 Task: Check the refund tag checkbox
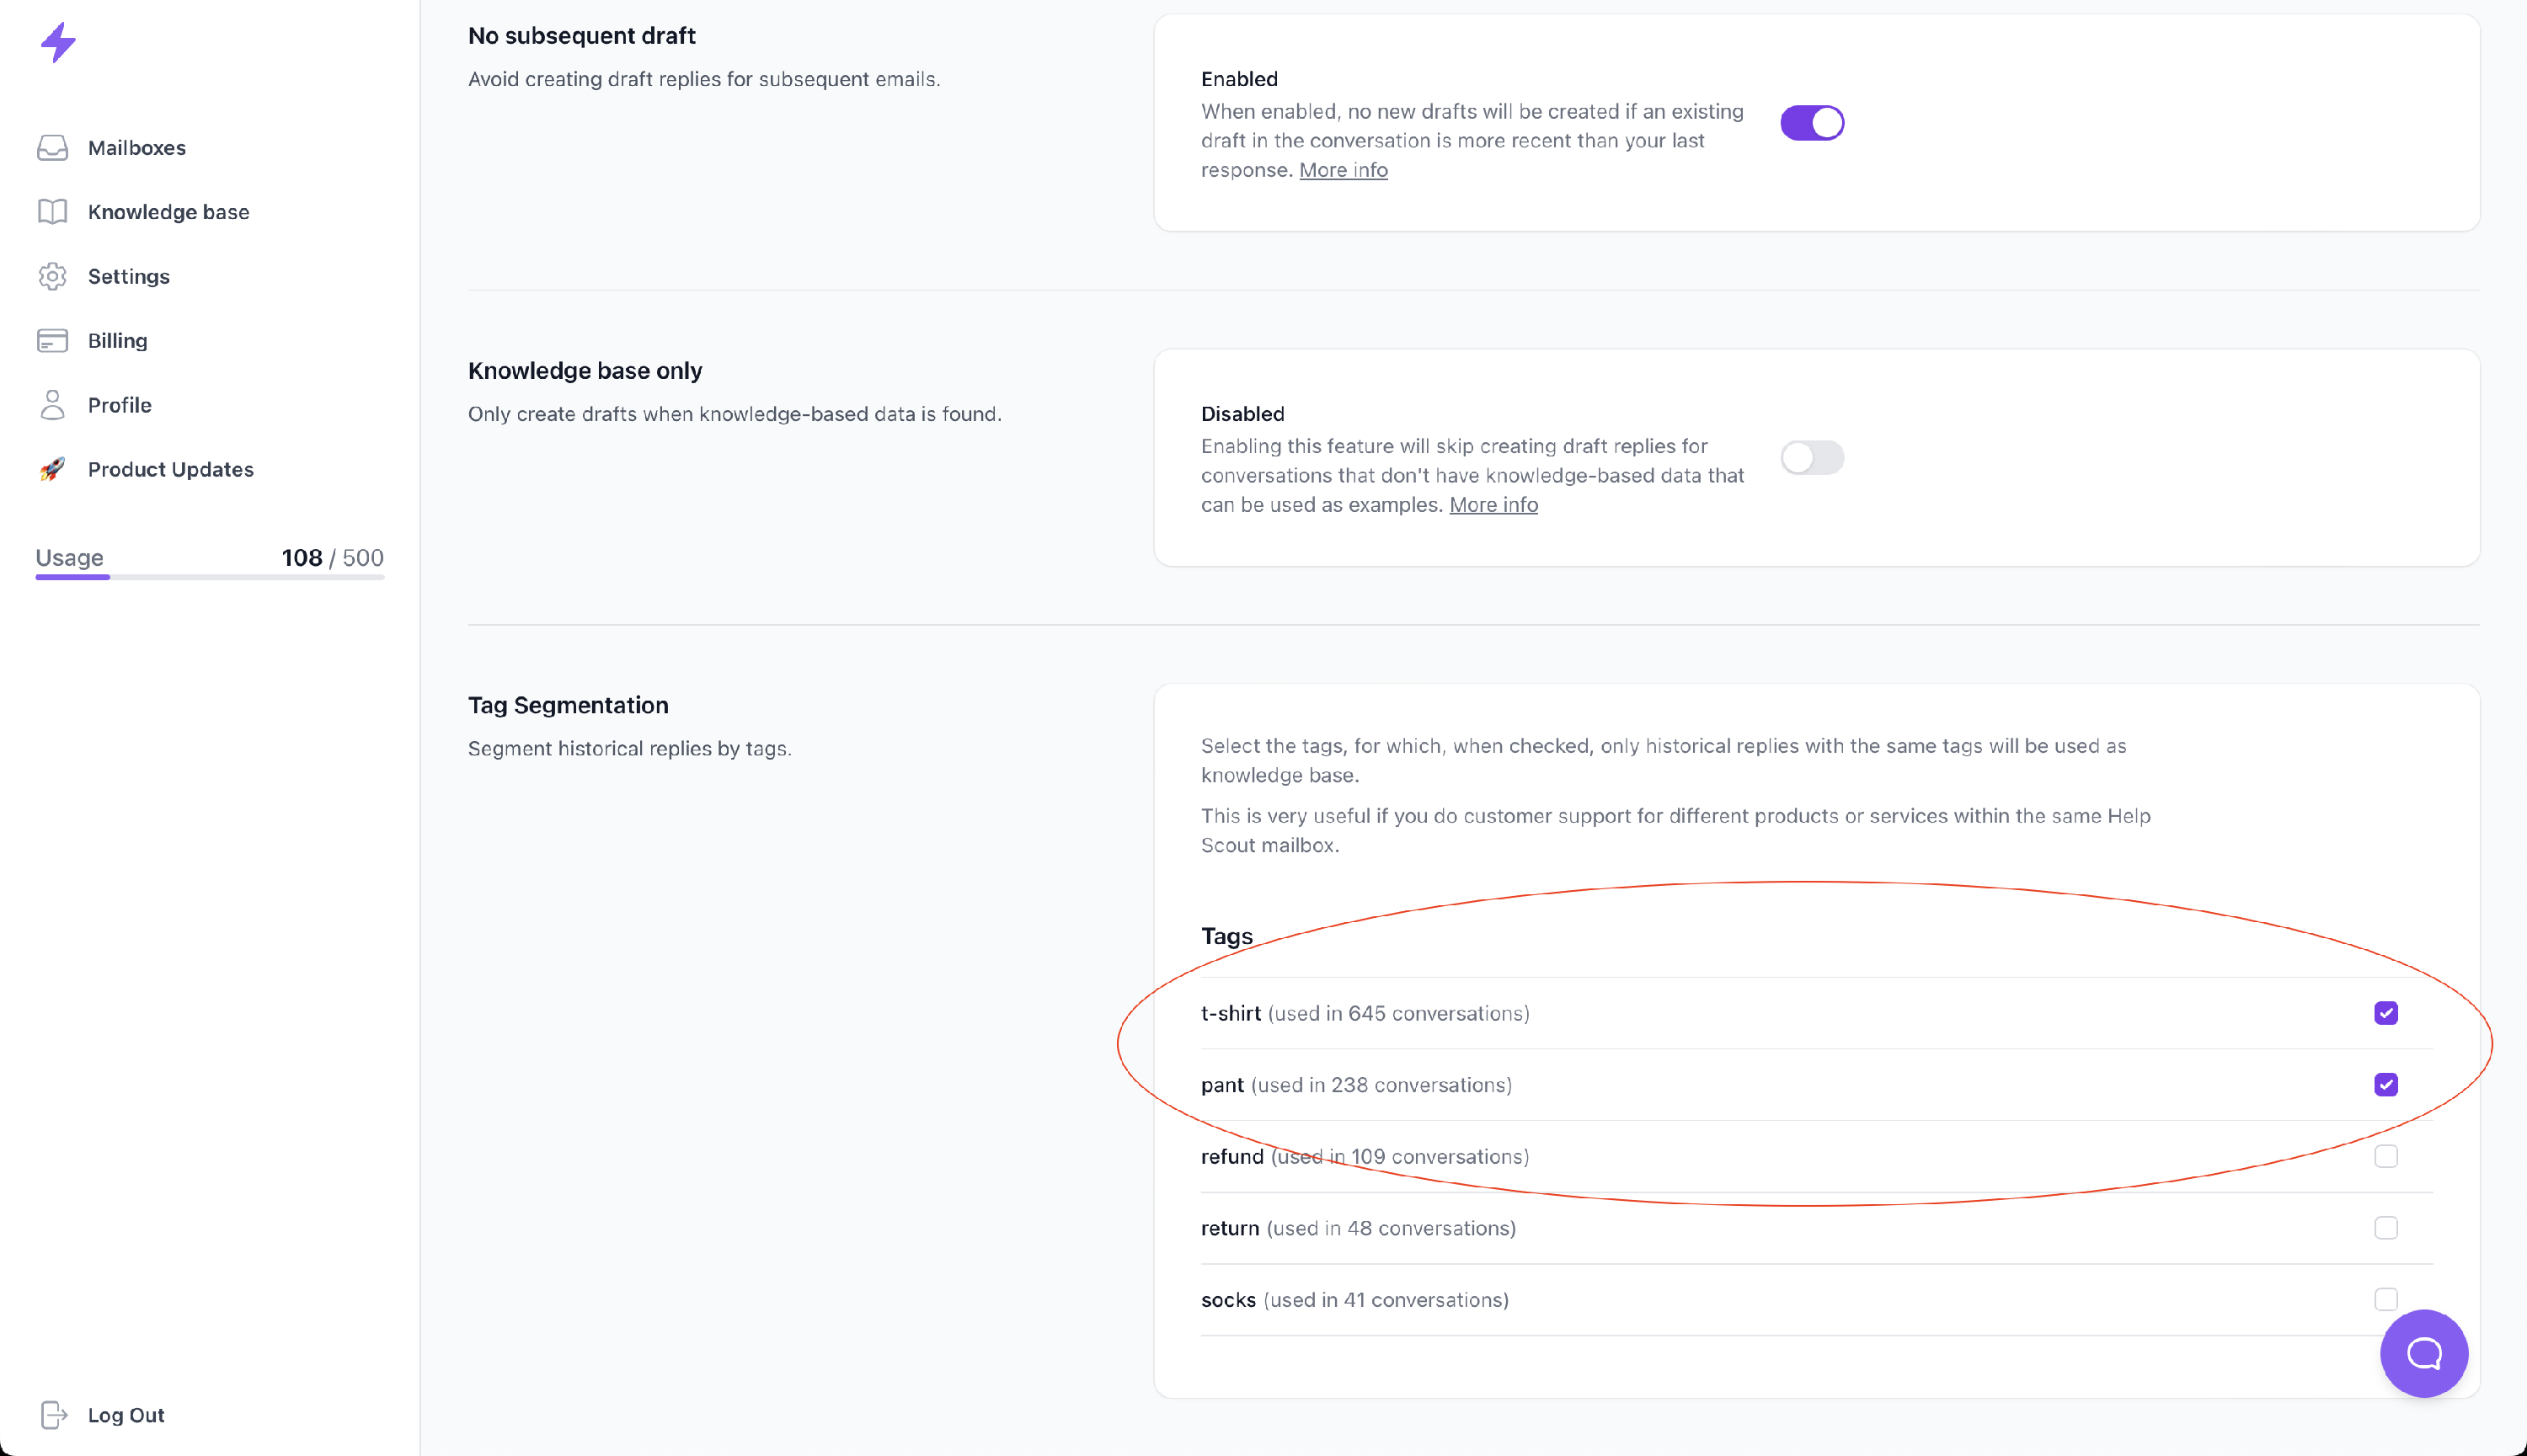(2385, 1157)
